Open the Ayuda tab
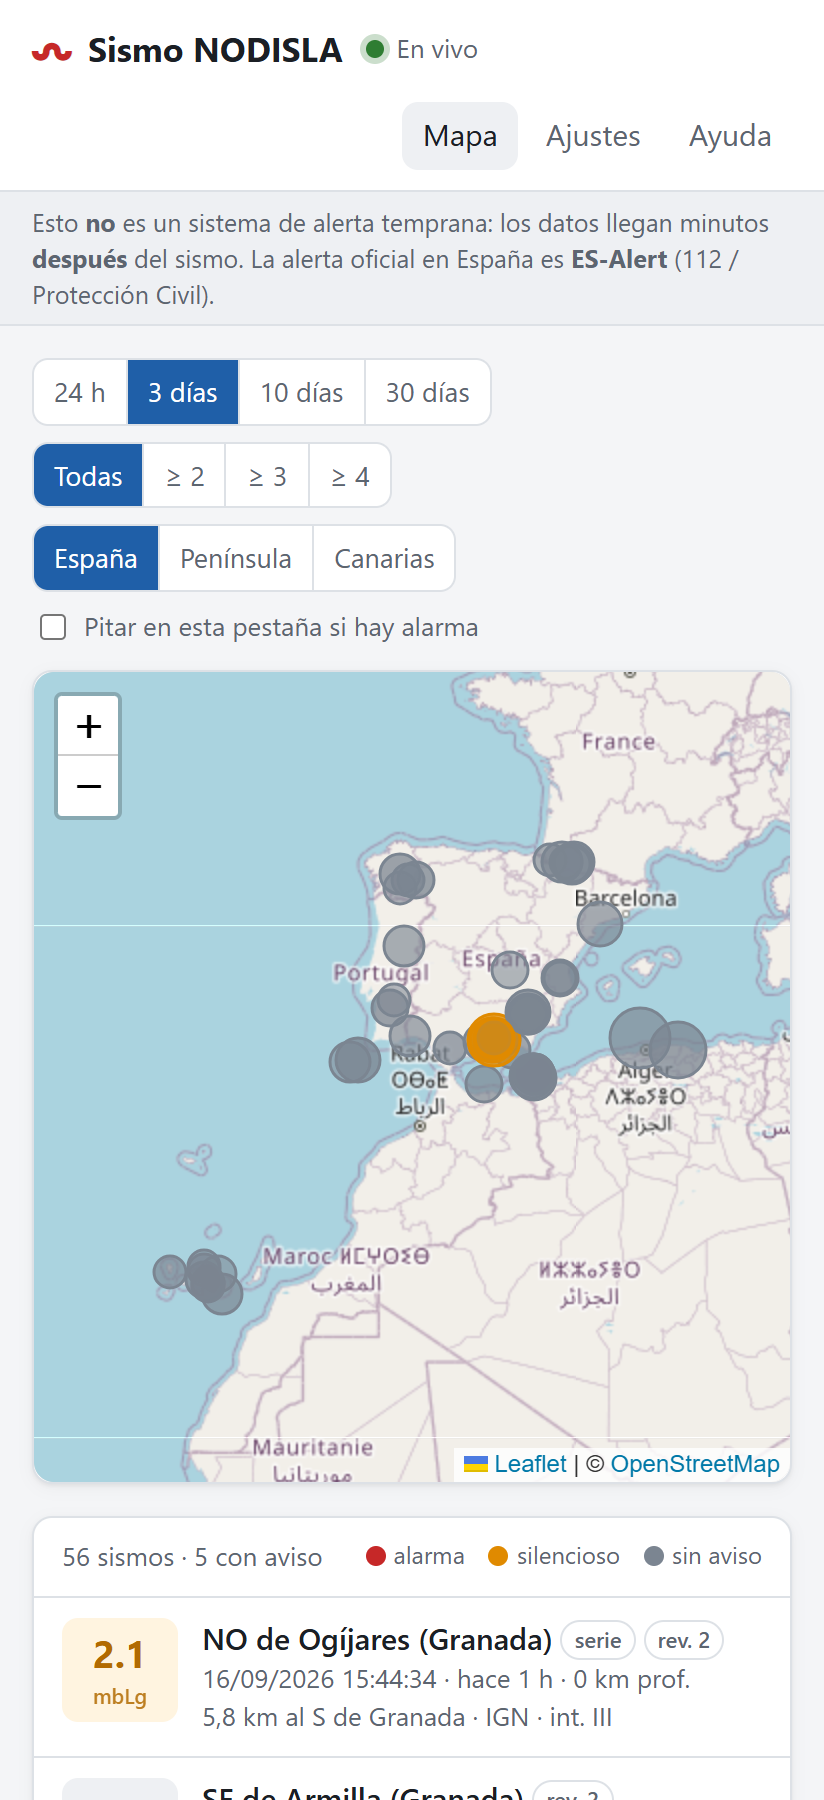 pyautogui.click(x=730, y=136)
